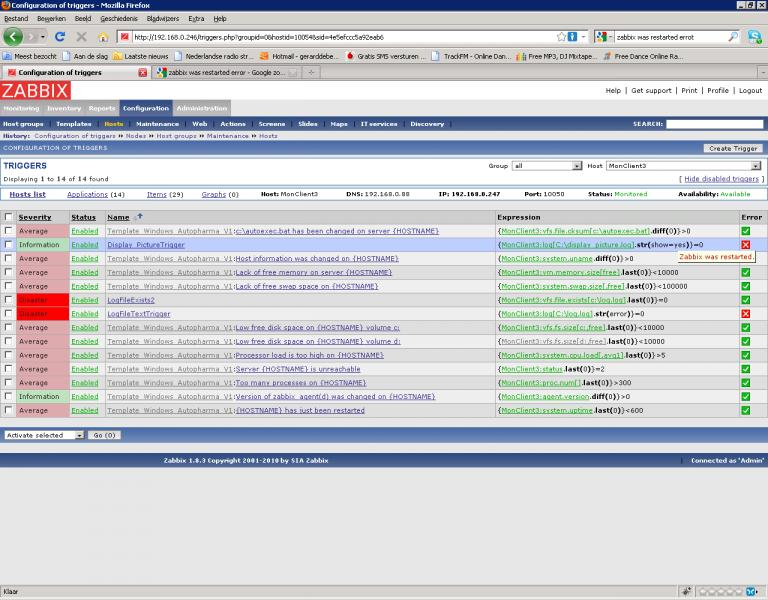Tick the select-all checkbox in table header

click(9, 217)
